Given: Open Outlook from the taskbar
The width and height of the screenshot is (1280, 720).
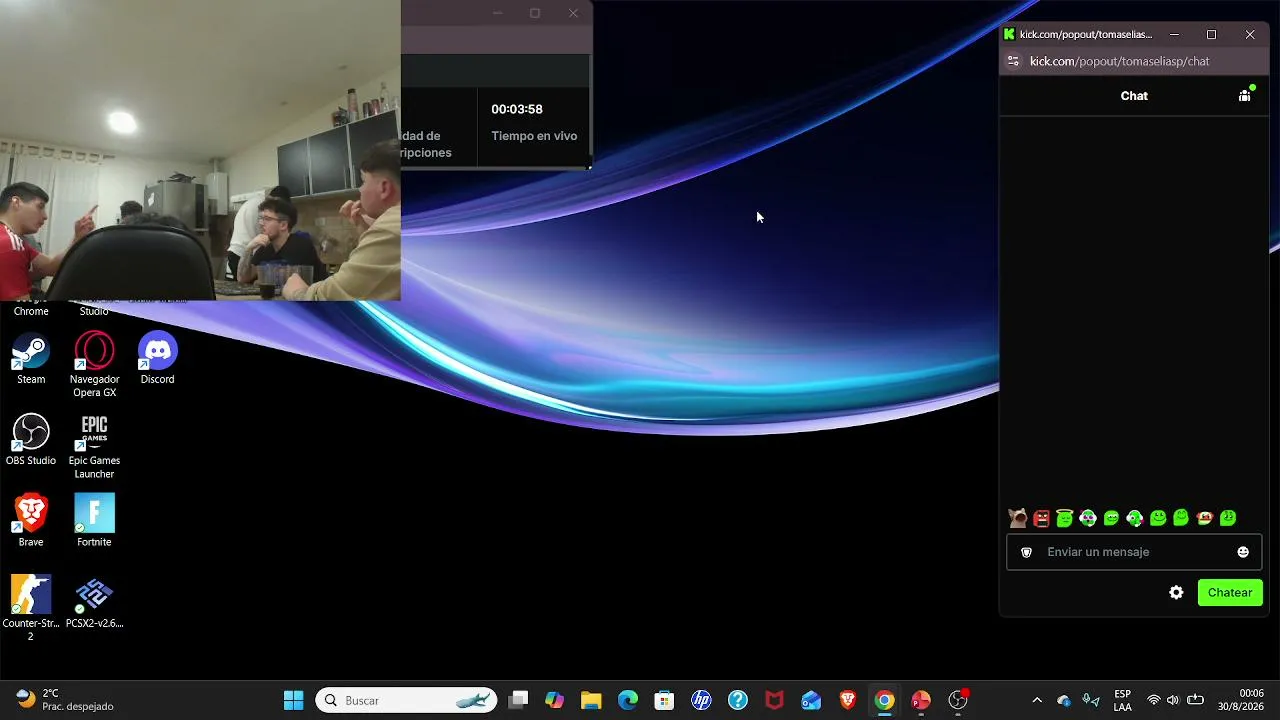Looking at the screenshot, I should click(x=811, y=700).
